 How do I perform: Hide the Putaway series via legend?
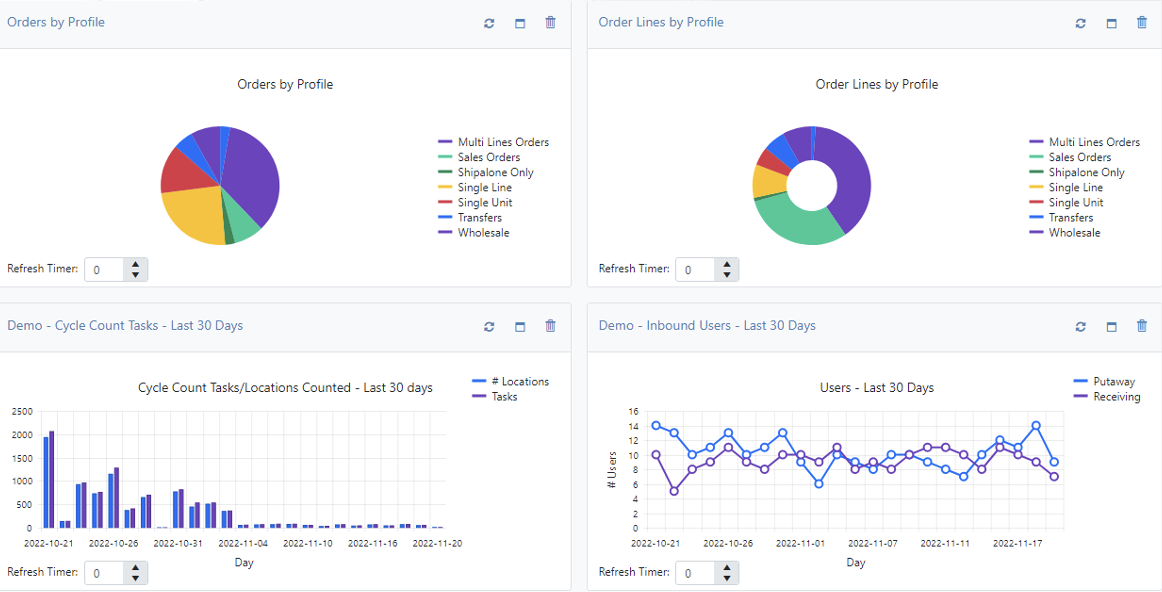[x=1106, y=382]
